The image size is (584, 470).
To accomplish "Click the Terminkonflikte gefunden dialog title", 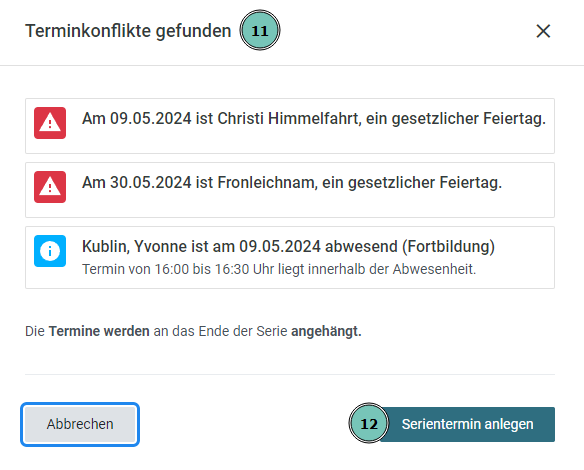I will click(128, 31).
